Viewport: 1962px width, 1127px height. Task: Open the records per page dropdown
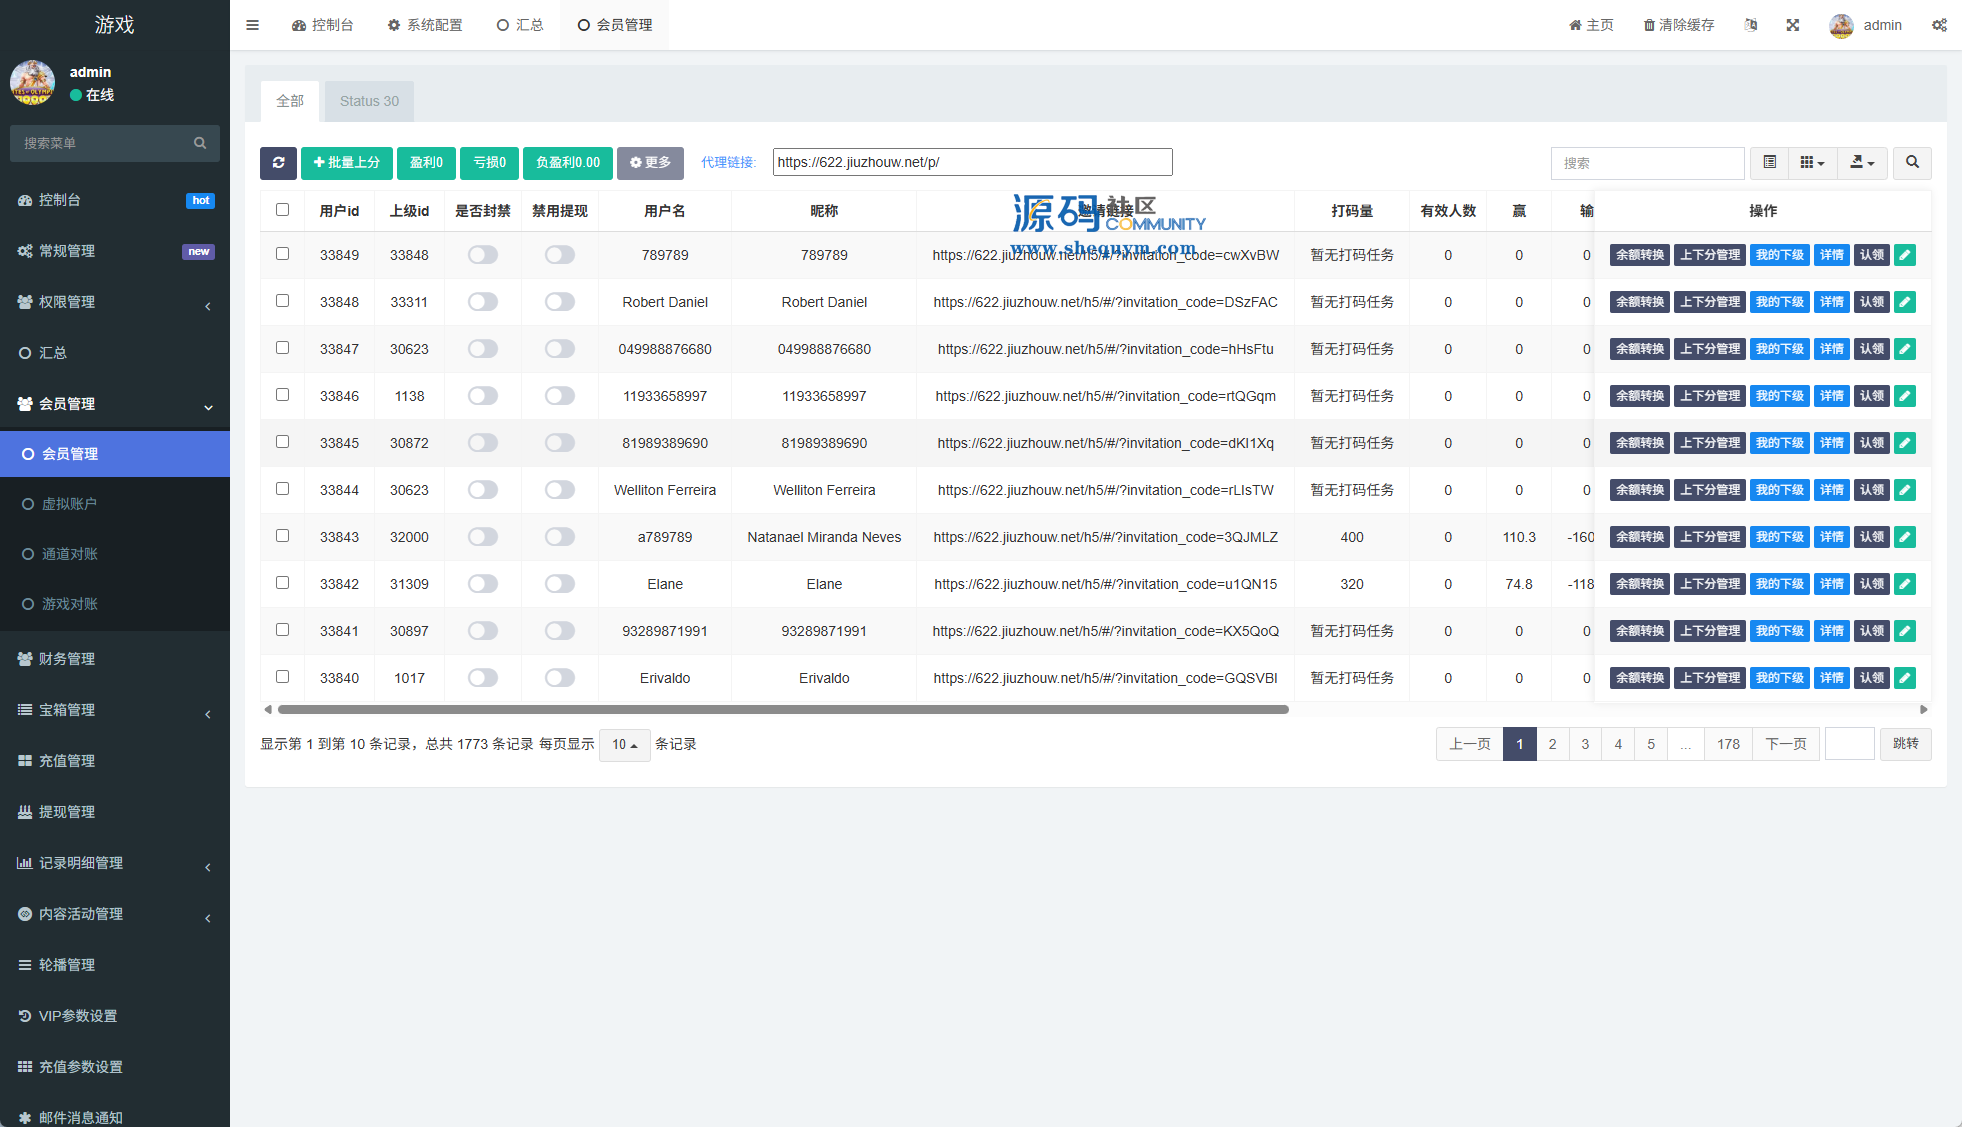[x=624, y=744]
